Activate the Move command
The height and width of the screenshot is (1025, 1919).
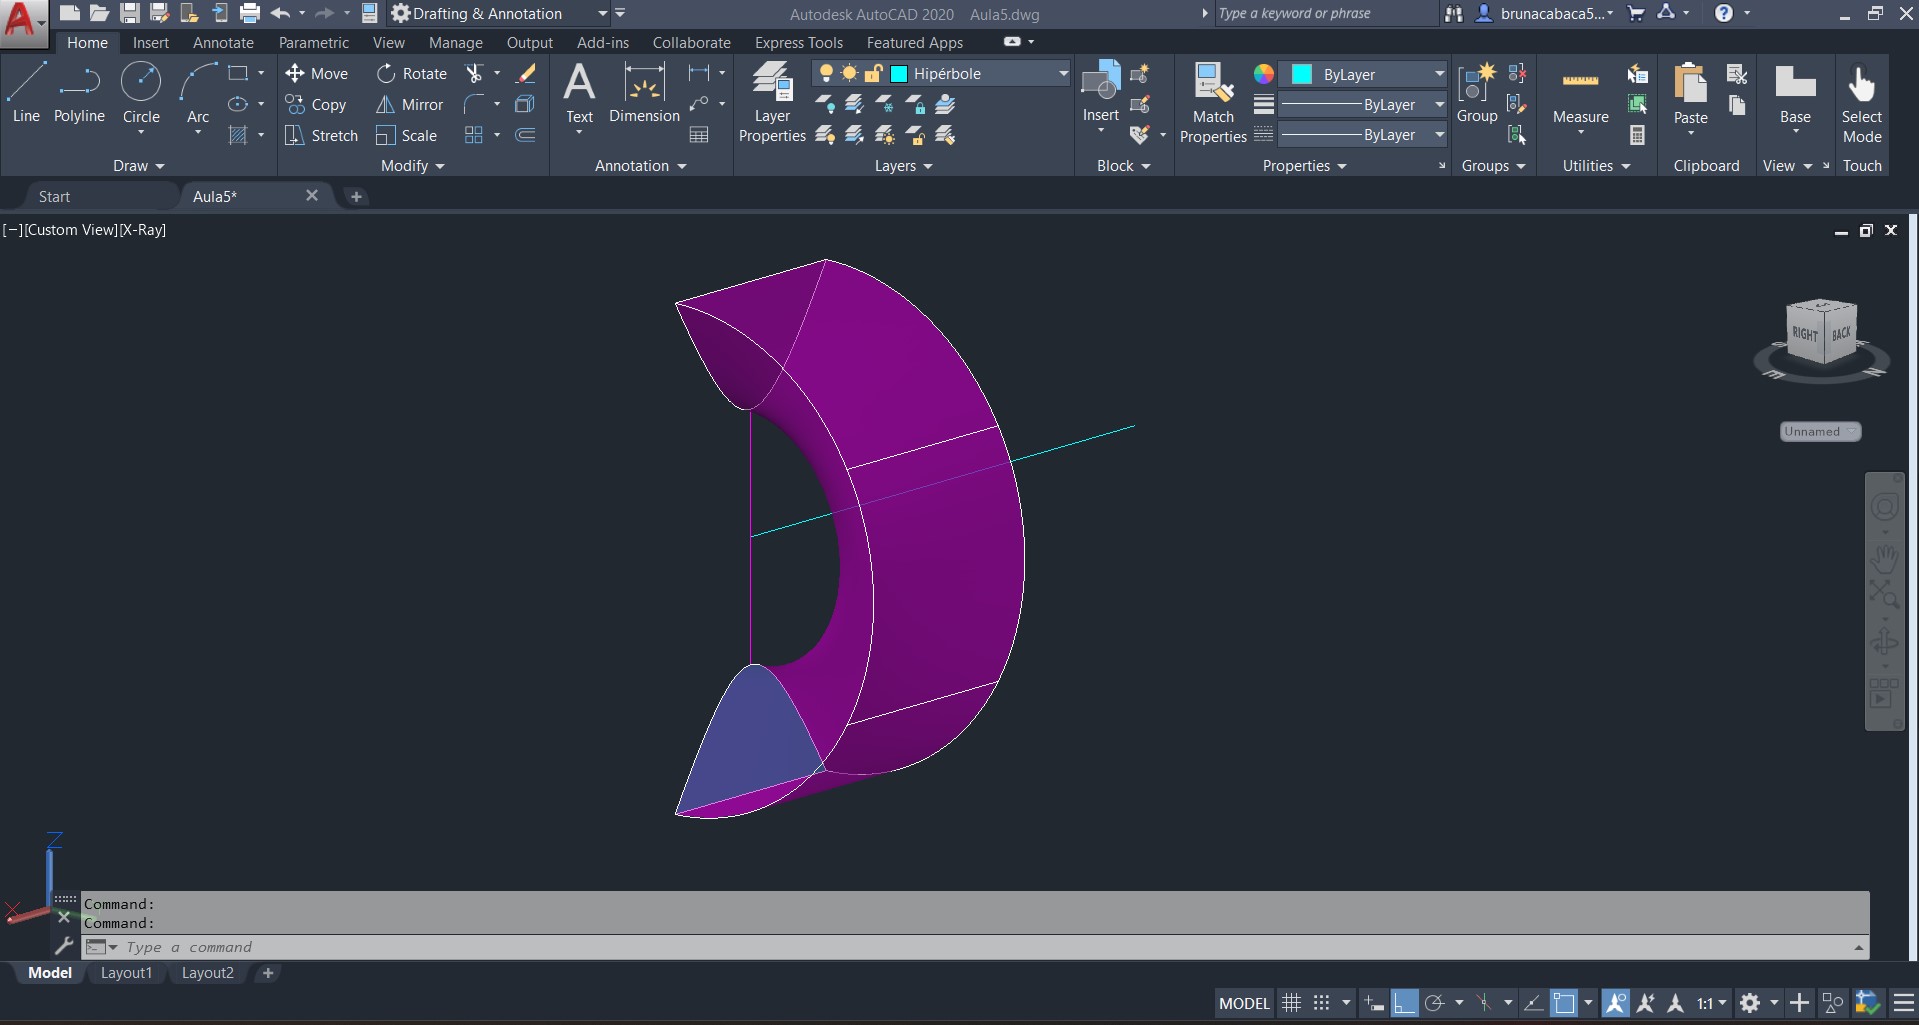pos(316,73)
